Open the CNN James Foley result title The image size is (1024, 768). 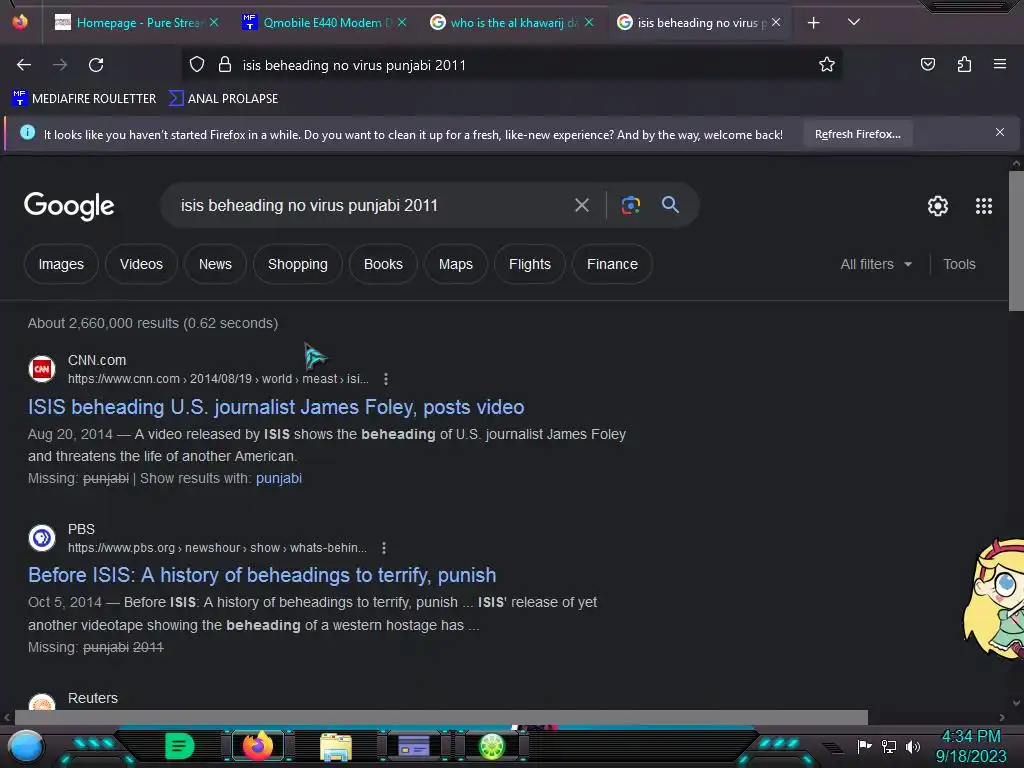tap(276, 407)
